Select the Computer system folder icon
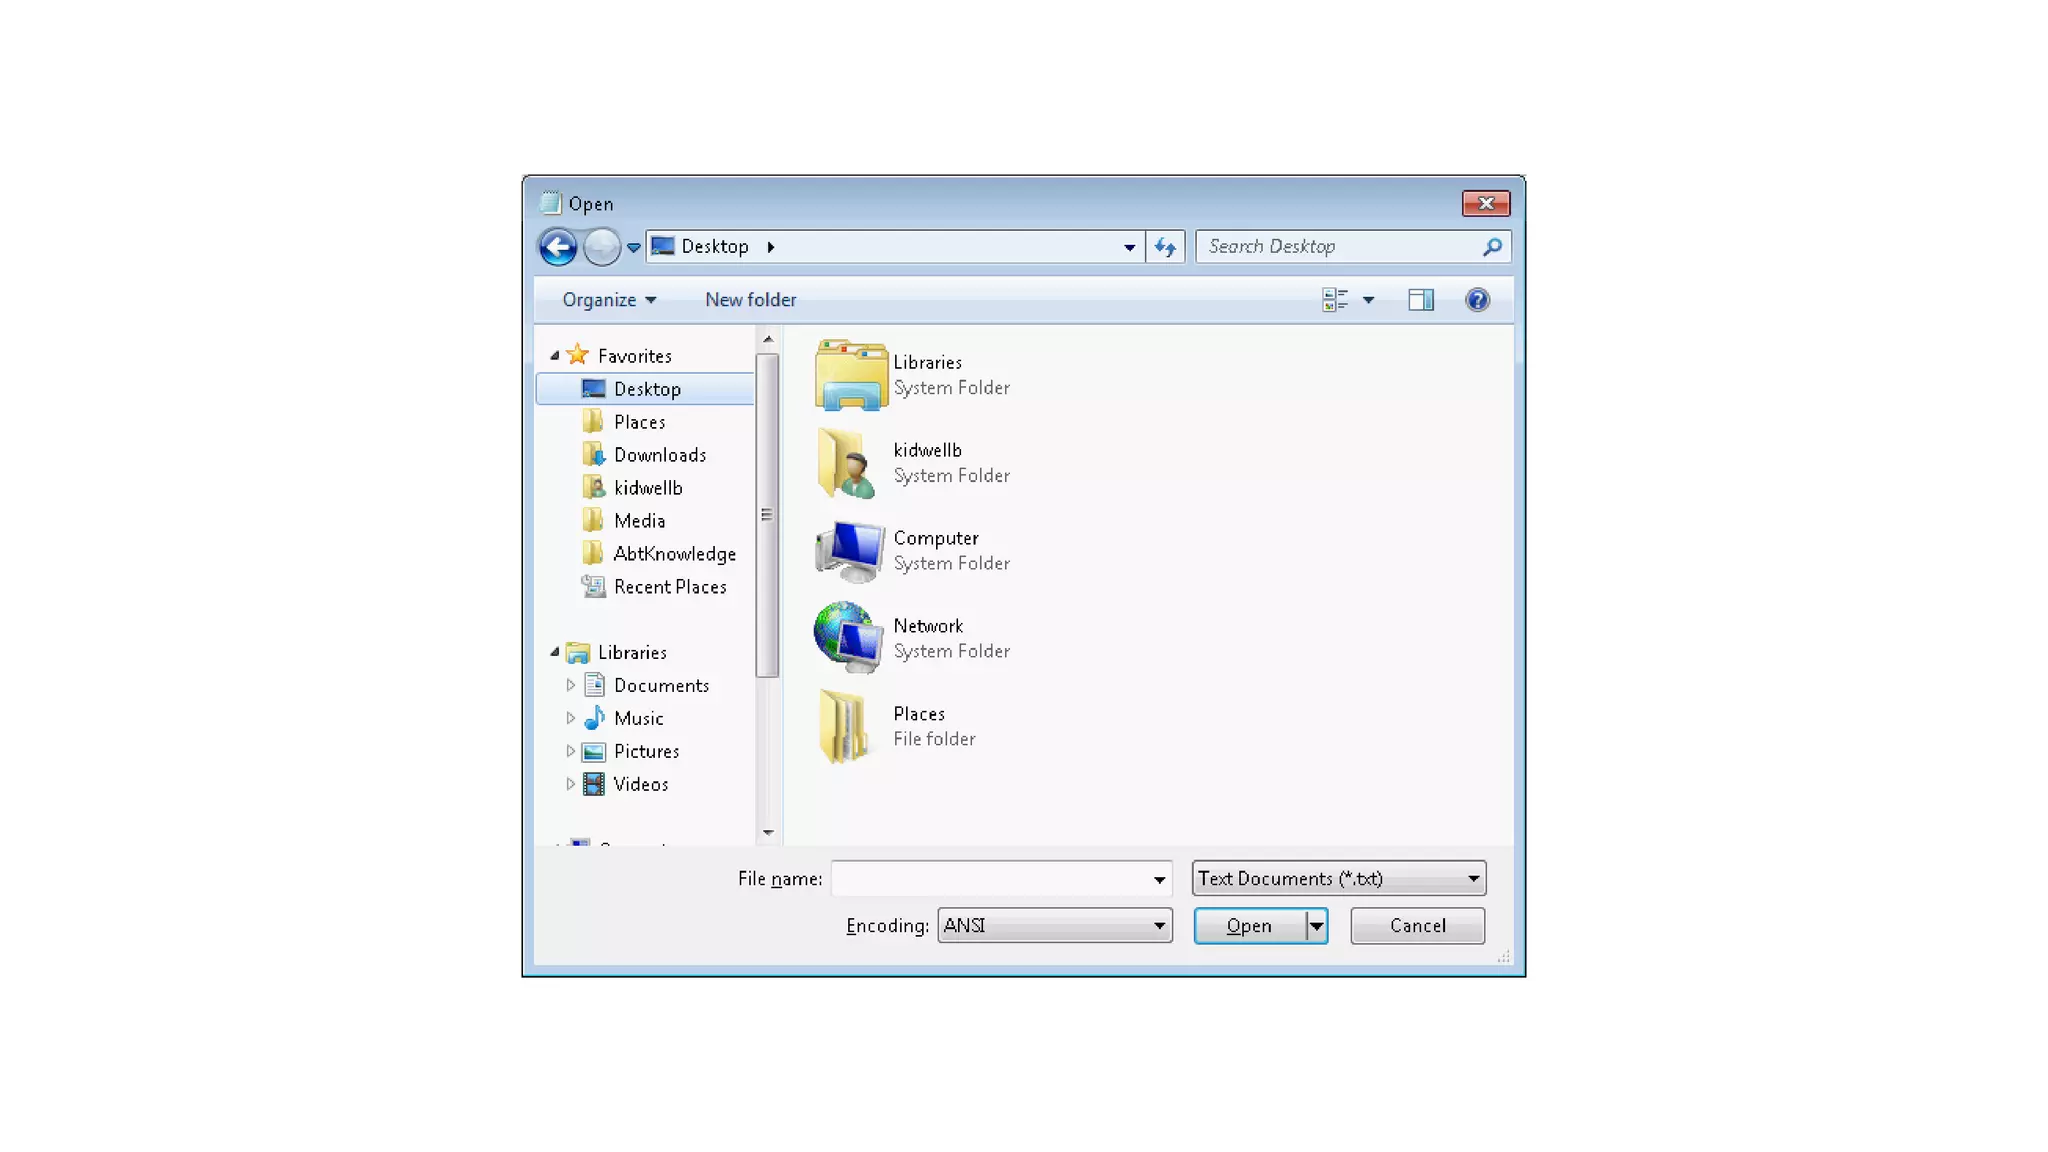 [x=849, y=551]
